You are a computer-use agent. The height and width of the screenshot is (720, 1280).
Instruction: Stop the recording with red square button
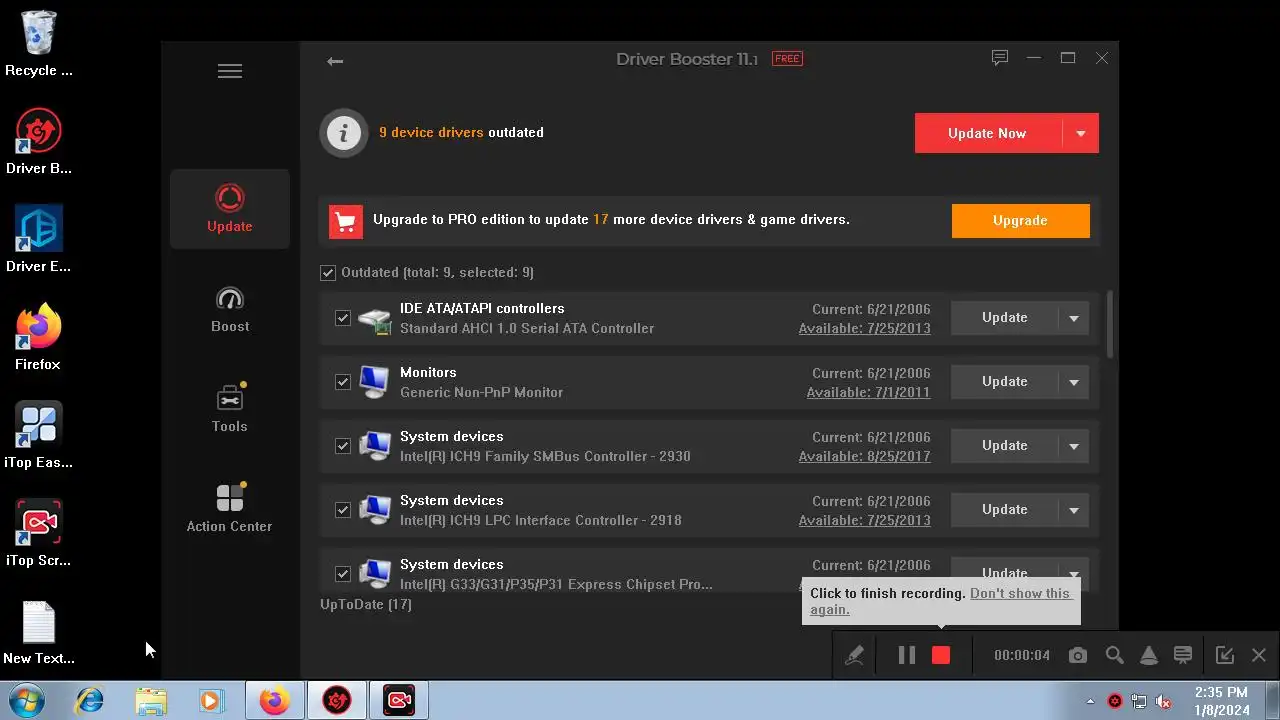(x=941, y=655)
